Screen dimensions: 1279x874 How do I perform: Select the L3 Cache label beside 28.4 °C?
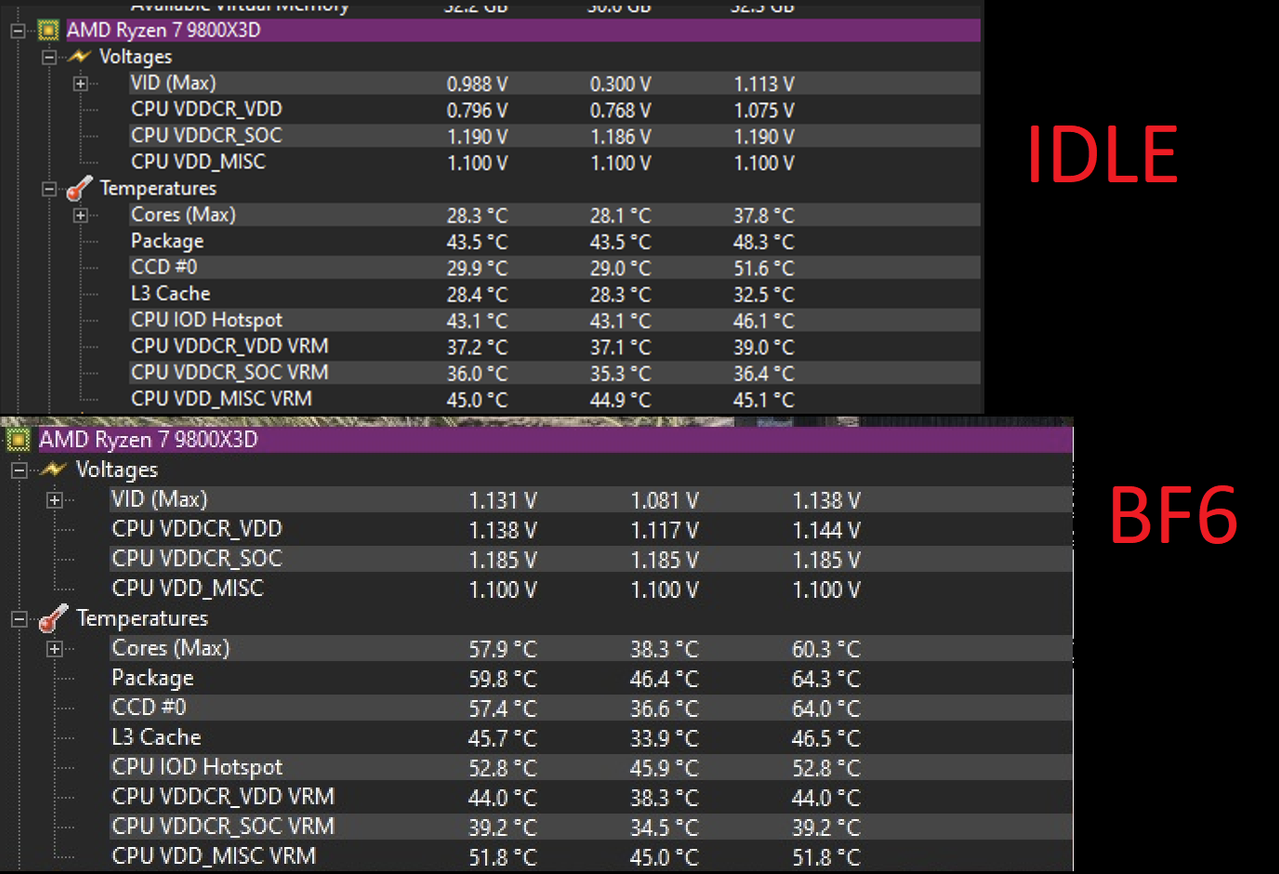click(x=170, y=293)
